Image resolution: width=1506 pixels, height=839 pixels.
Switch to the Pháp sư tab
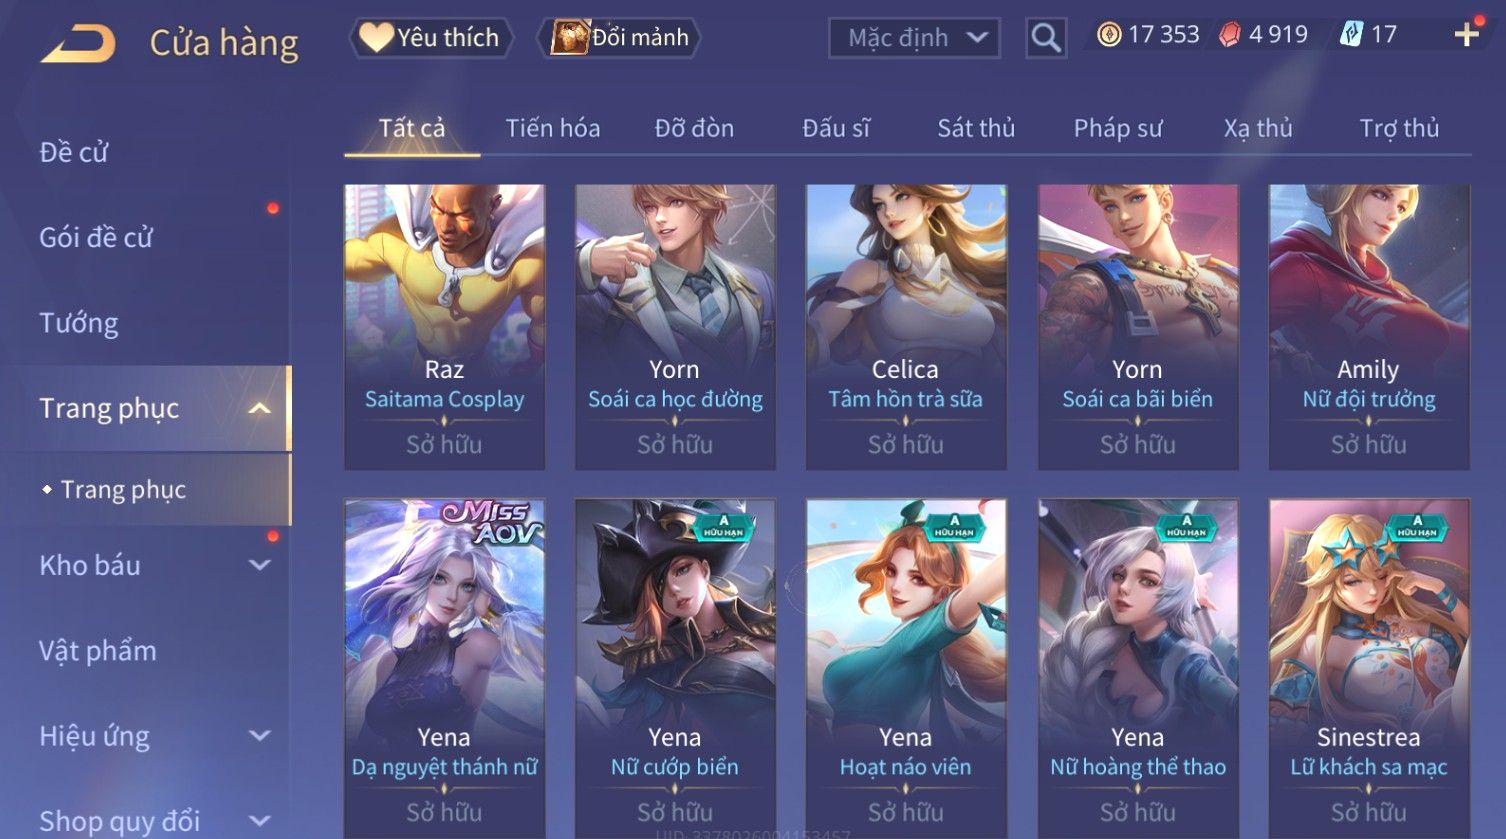click(1118, 128)
